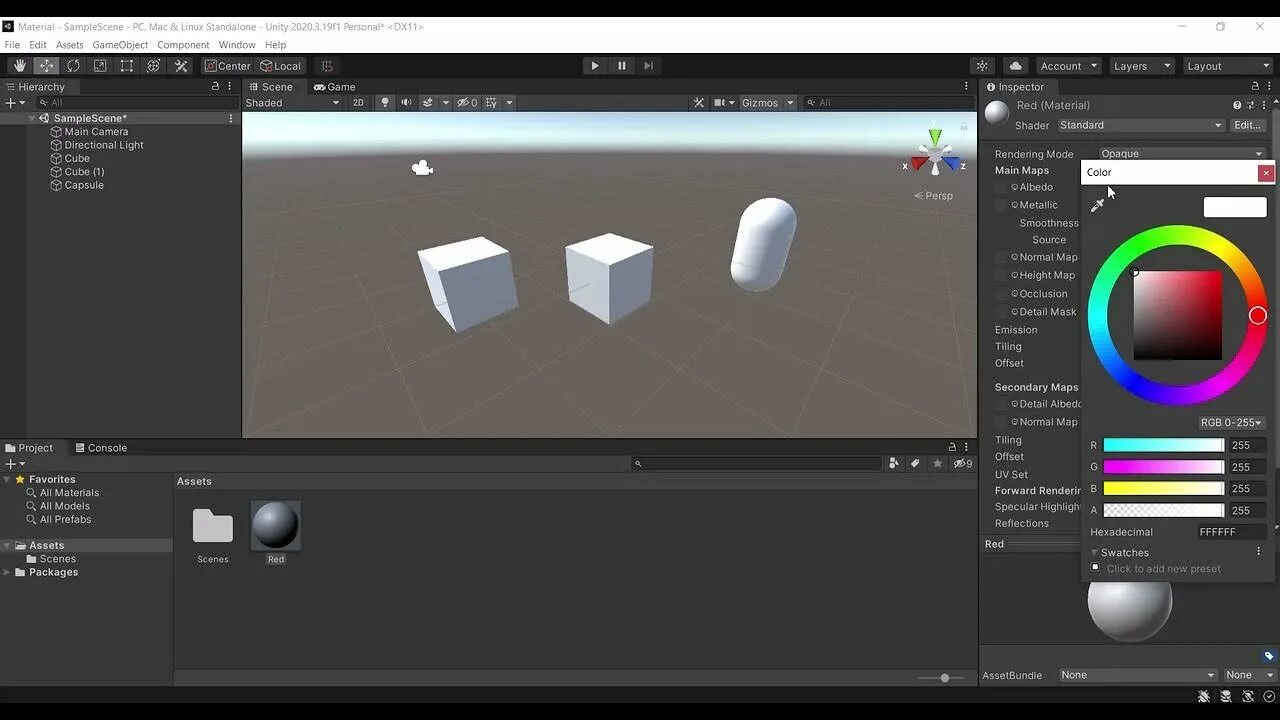Lock the Hierarchy panel
Viewport: 1280px width, 720px height.
(x=215, y=87)
